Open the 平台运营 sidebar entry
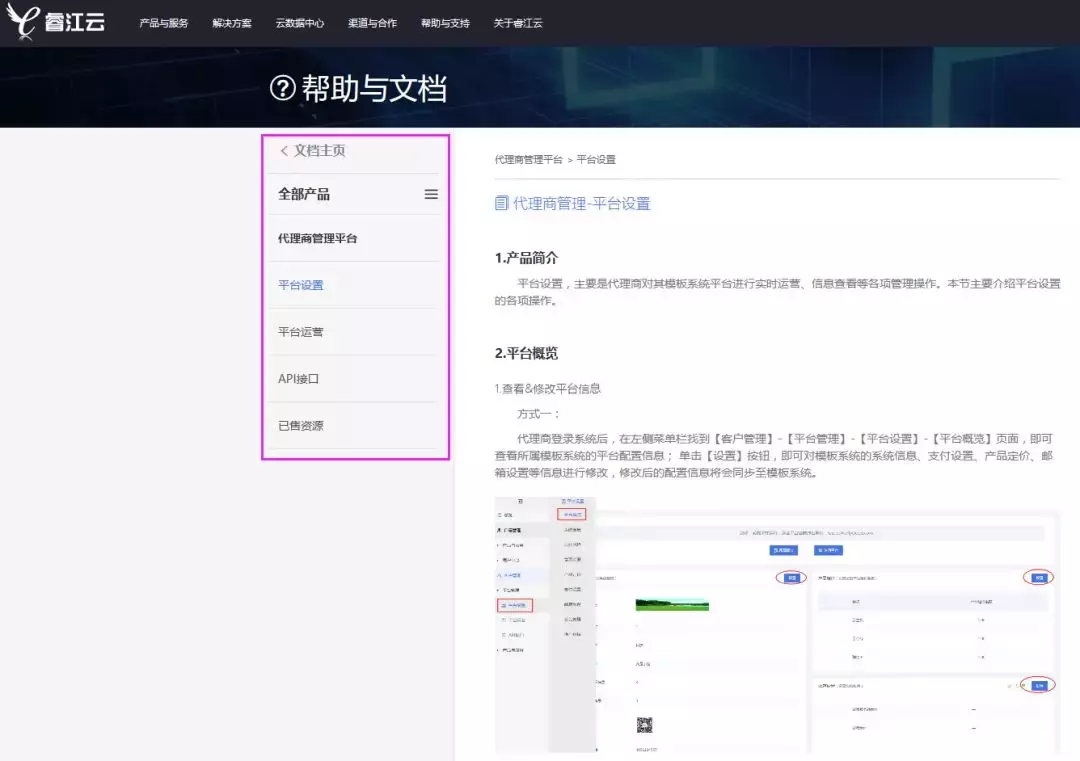The height and width of the screenshot is (761, 1080). [x=301, y=332]
